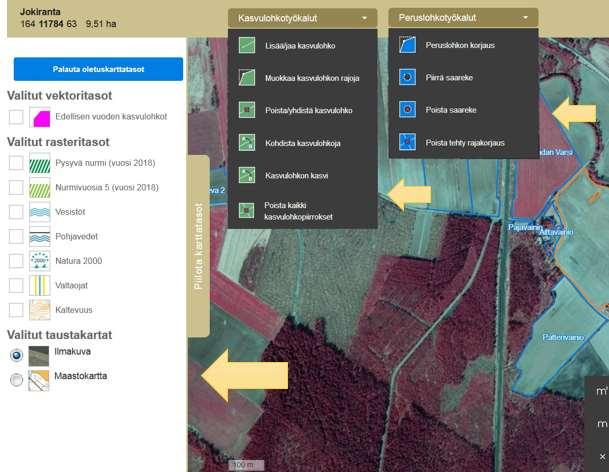The height and width of the screenshot is (472, 609).
Task: Select the Peruslohkon korjaus icon
Action: (407, 45)
